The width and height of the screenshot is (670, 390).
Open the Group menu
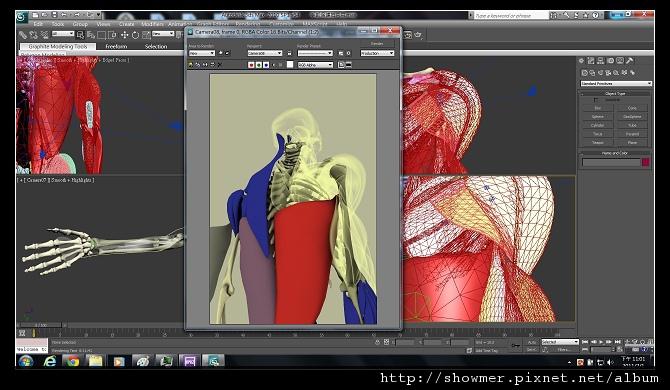click(80, 24)
